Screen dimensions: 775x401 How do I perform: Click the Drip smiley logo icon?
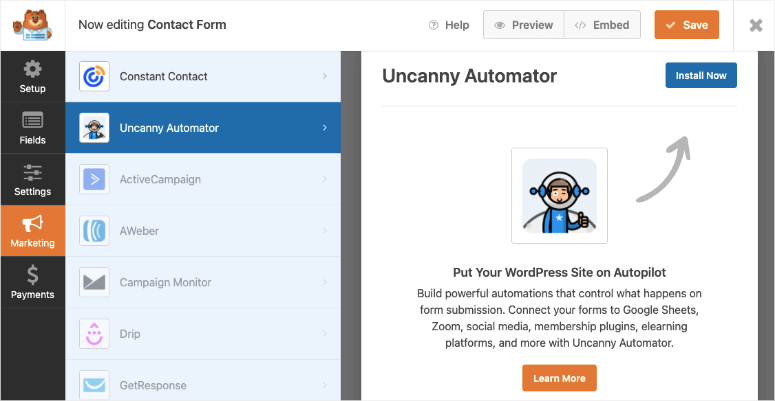[95, 334]
